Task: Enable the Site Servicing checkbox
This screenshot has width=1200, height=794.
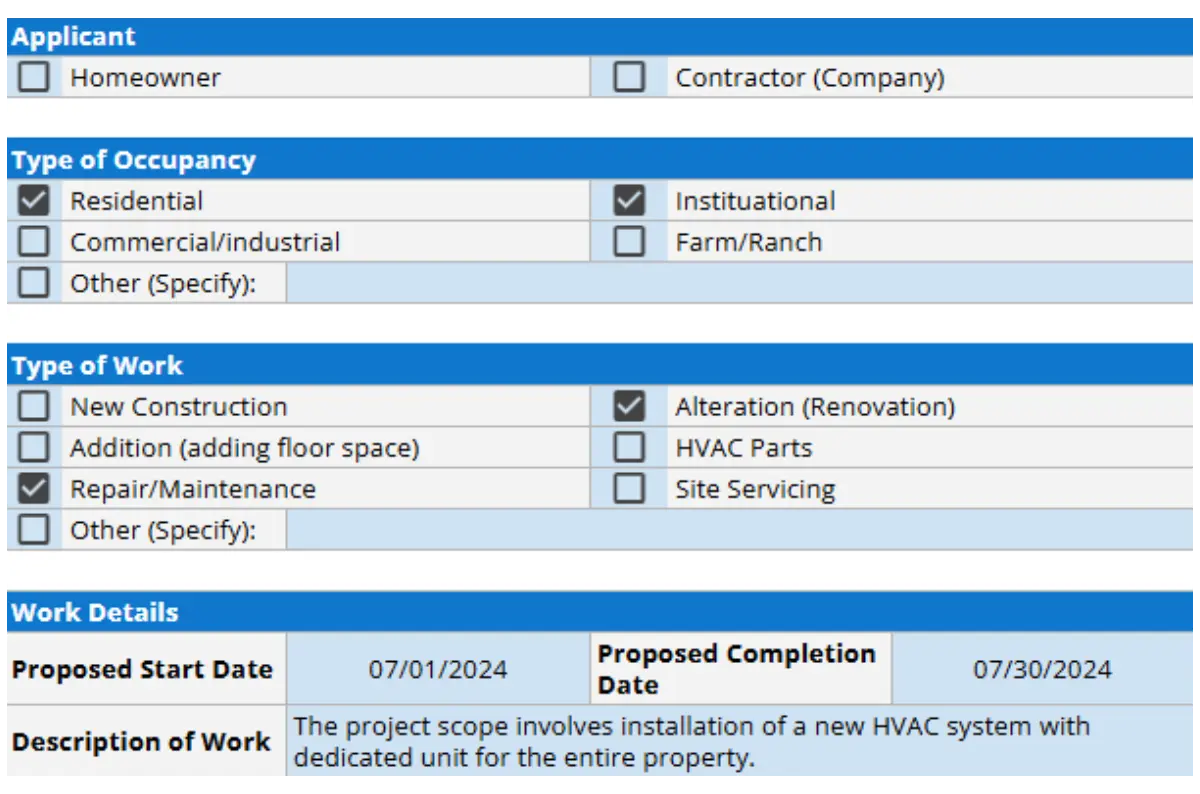Action: 629,489
